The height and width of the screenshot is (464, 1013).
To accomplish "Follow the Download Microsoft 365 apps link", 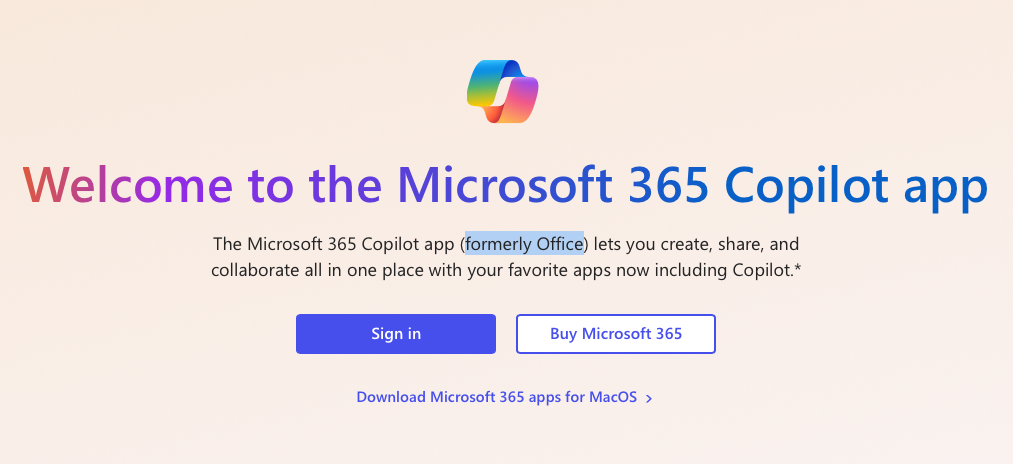I will pos(496,397).
